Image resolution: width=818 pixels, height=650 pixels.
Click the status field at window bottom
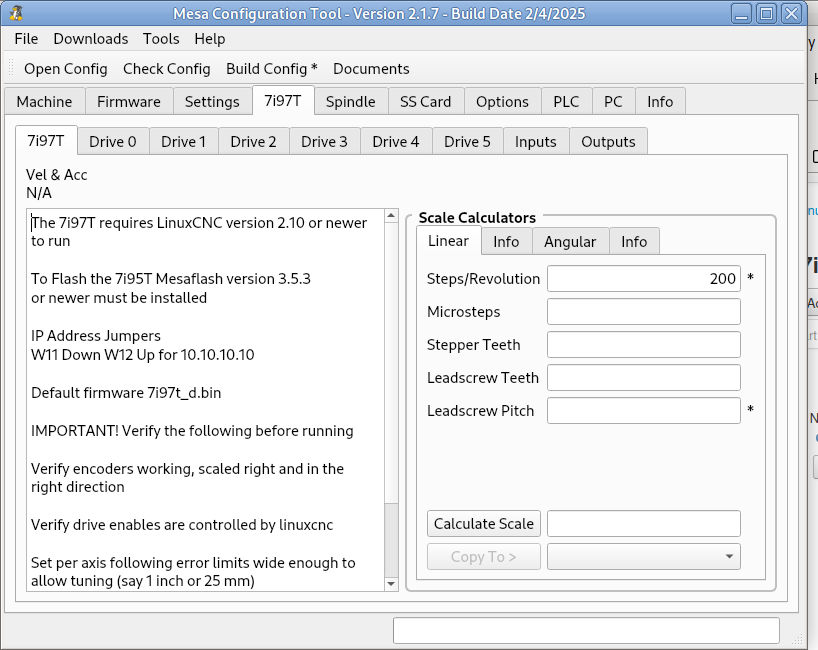[586, 631]
